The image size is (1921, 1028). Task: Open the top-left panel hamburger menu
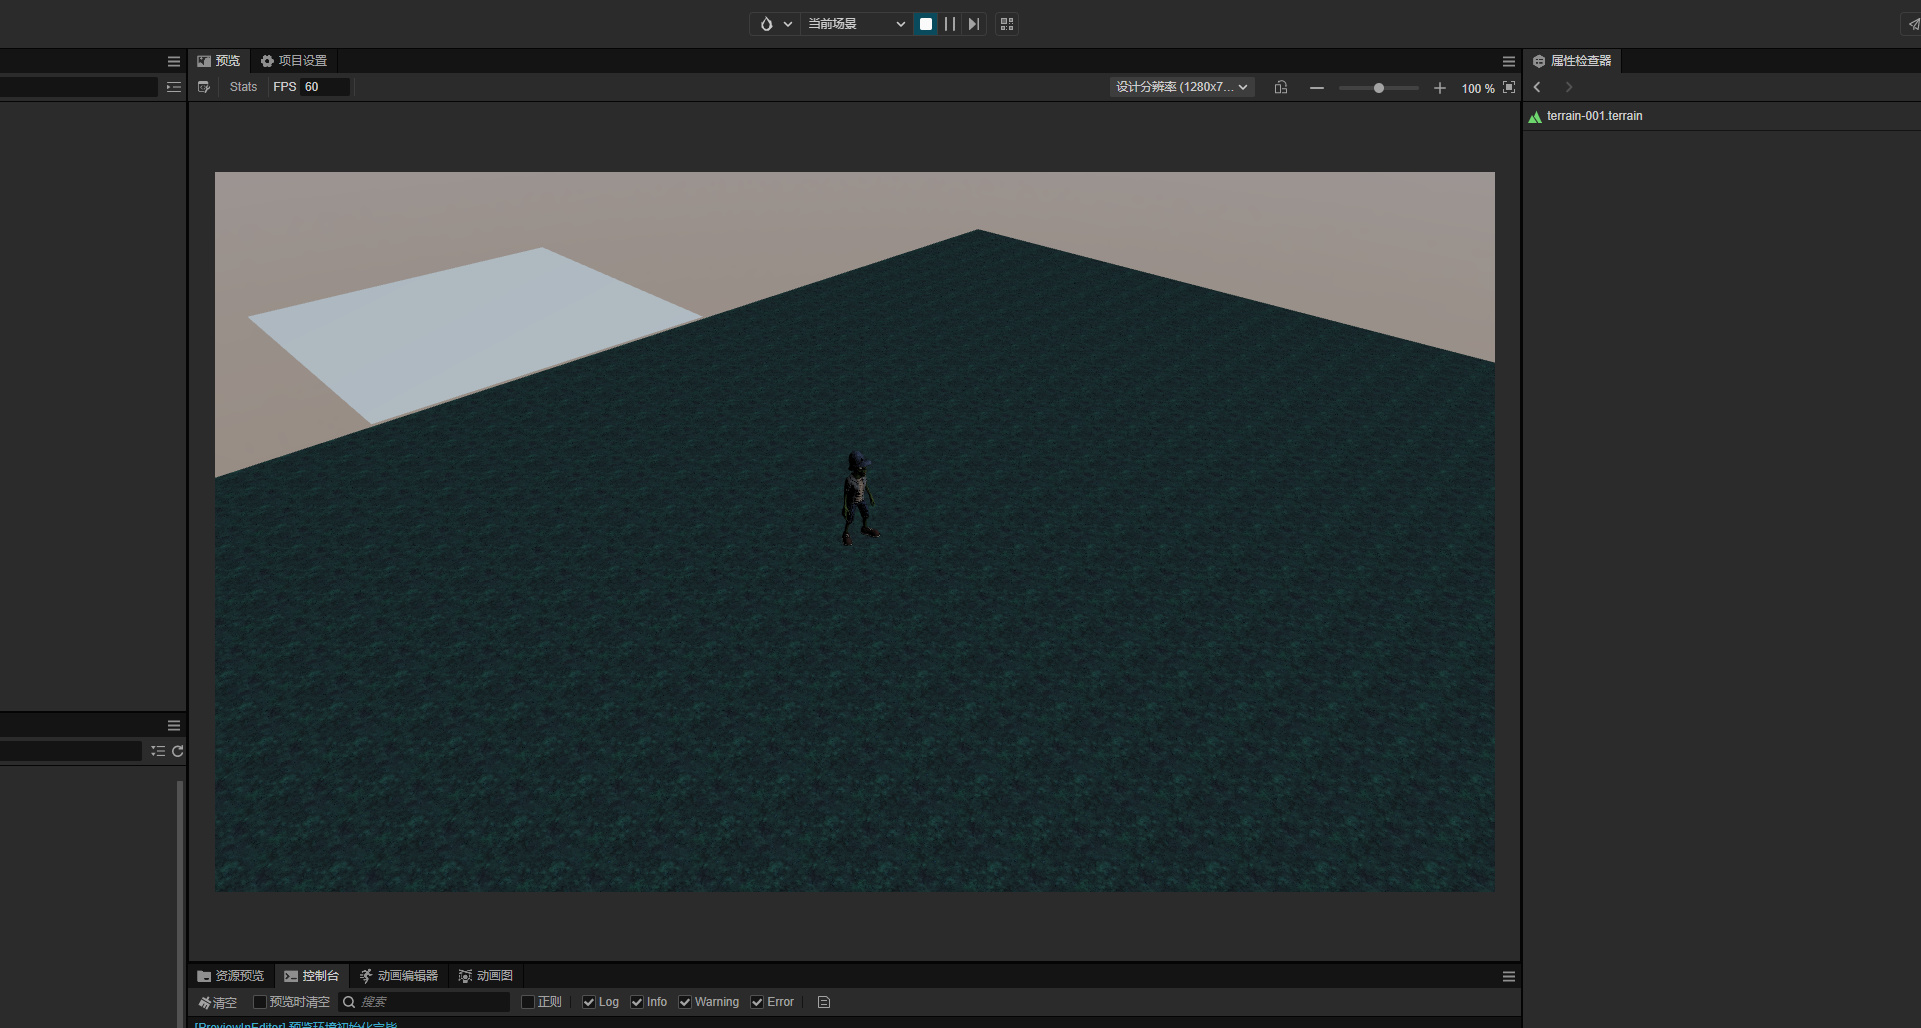(174, 61)
